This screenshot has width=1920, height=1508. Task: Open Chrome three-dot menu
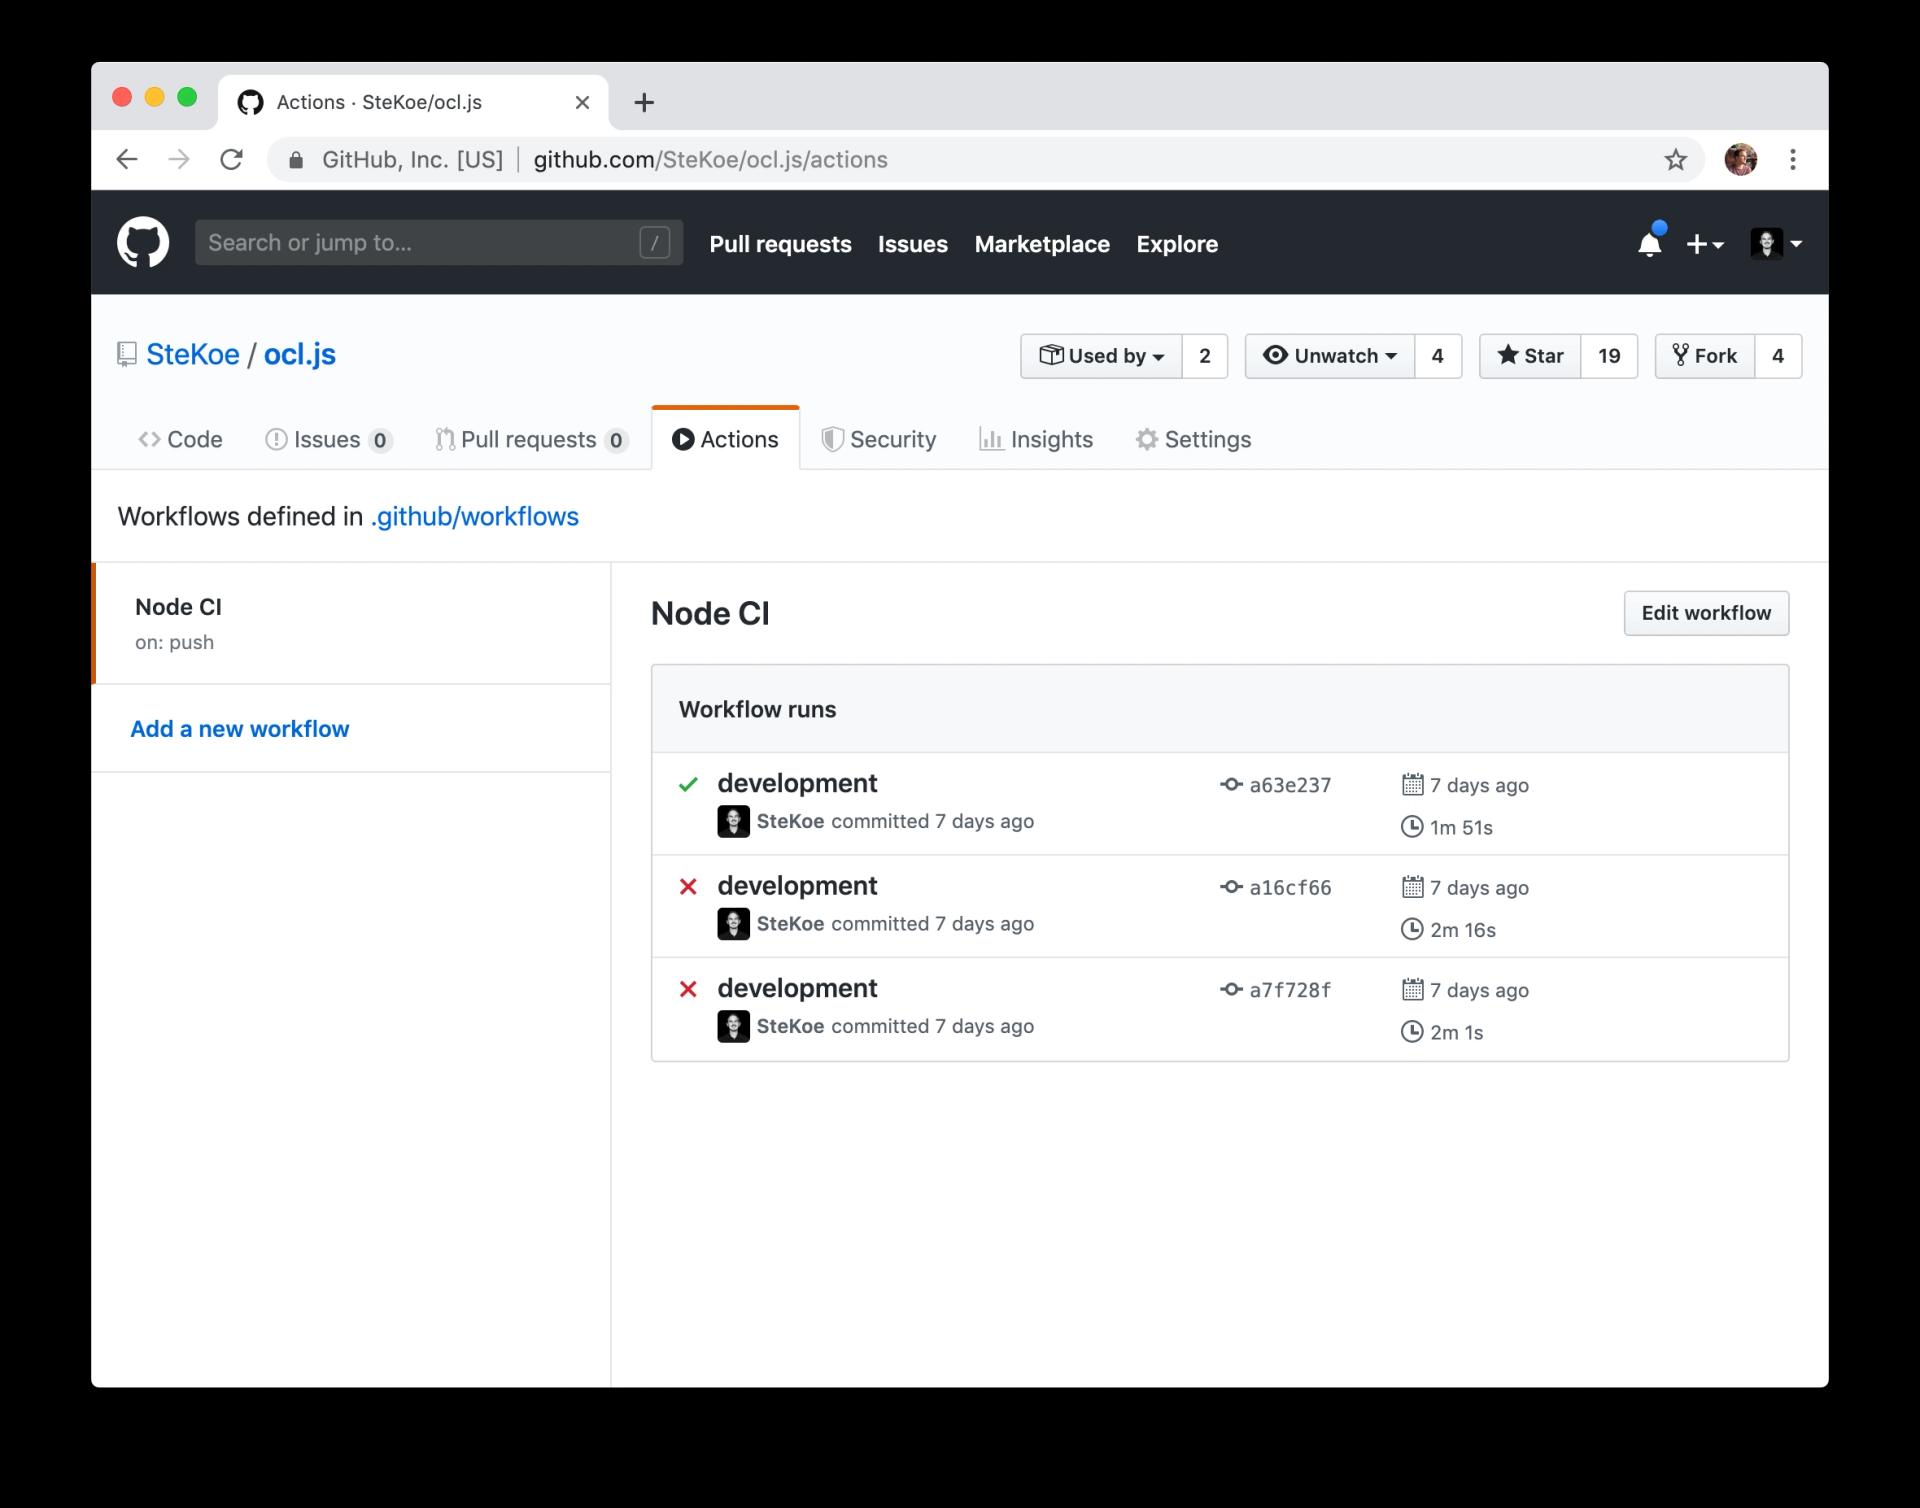[1792, 160]
